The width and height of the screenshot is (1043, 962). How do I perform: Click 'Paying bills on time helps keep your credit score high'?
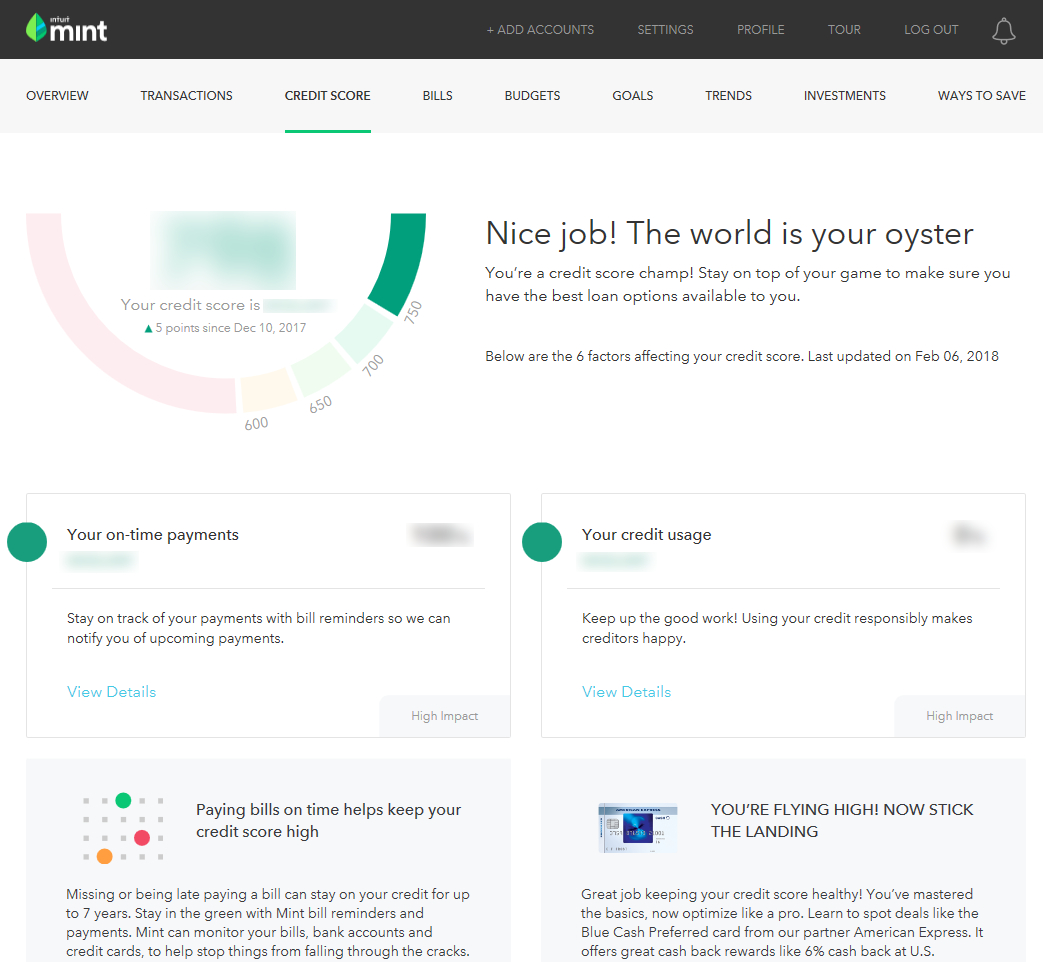click(x=329, y=820)
